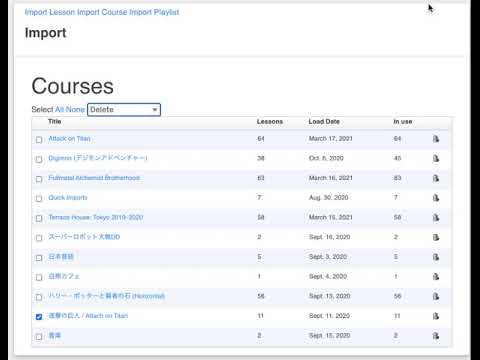Open the Delete action dropdown

coord(124,110)
